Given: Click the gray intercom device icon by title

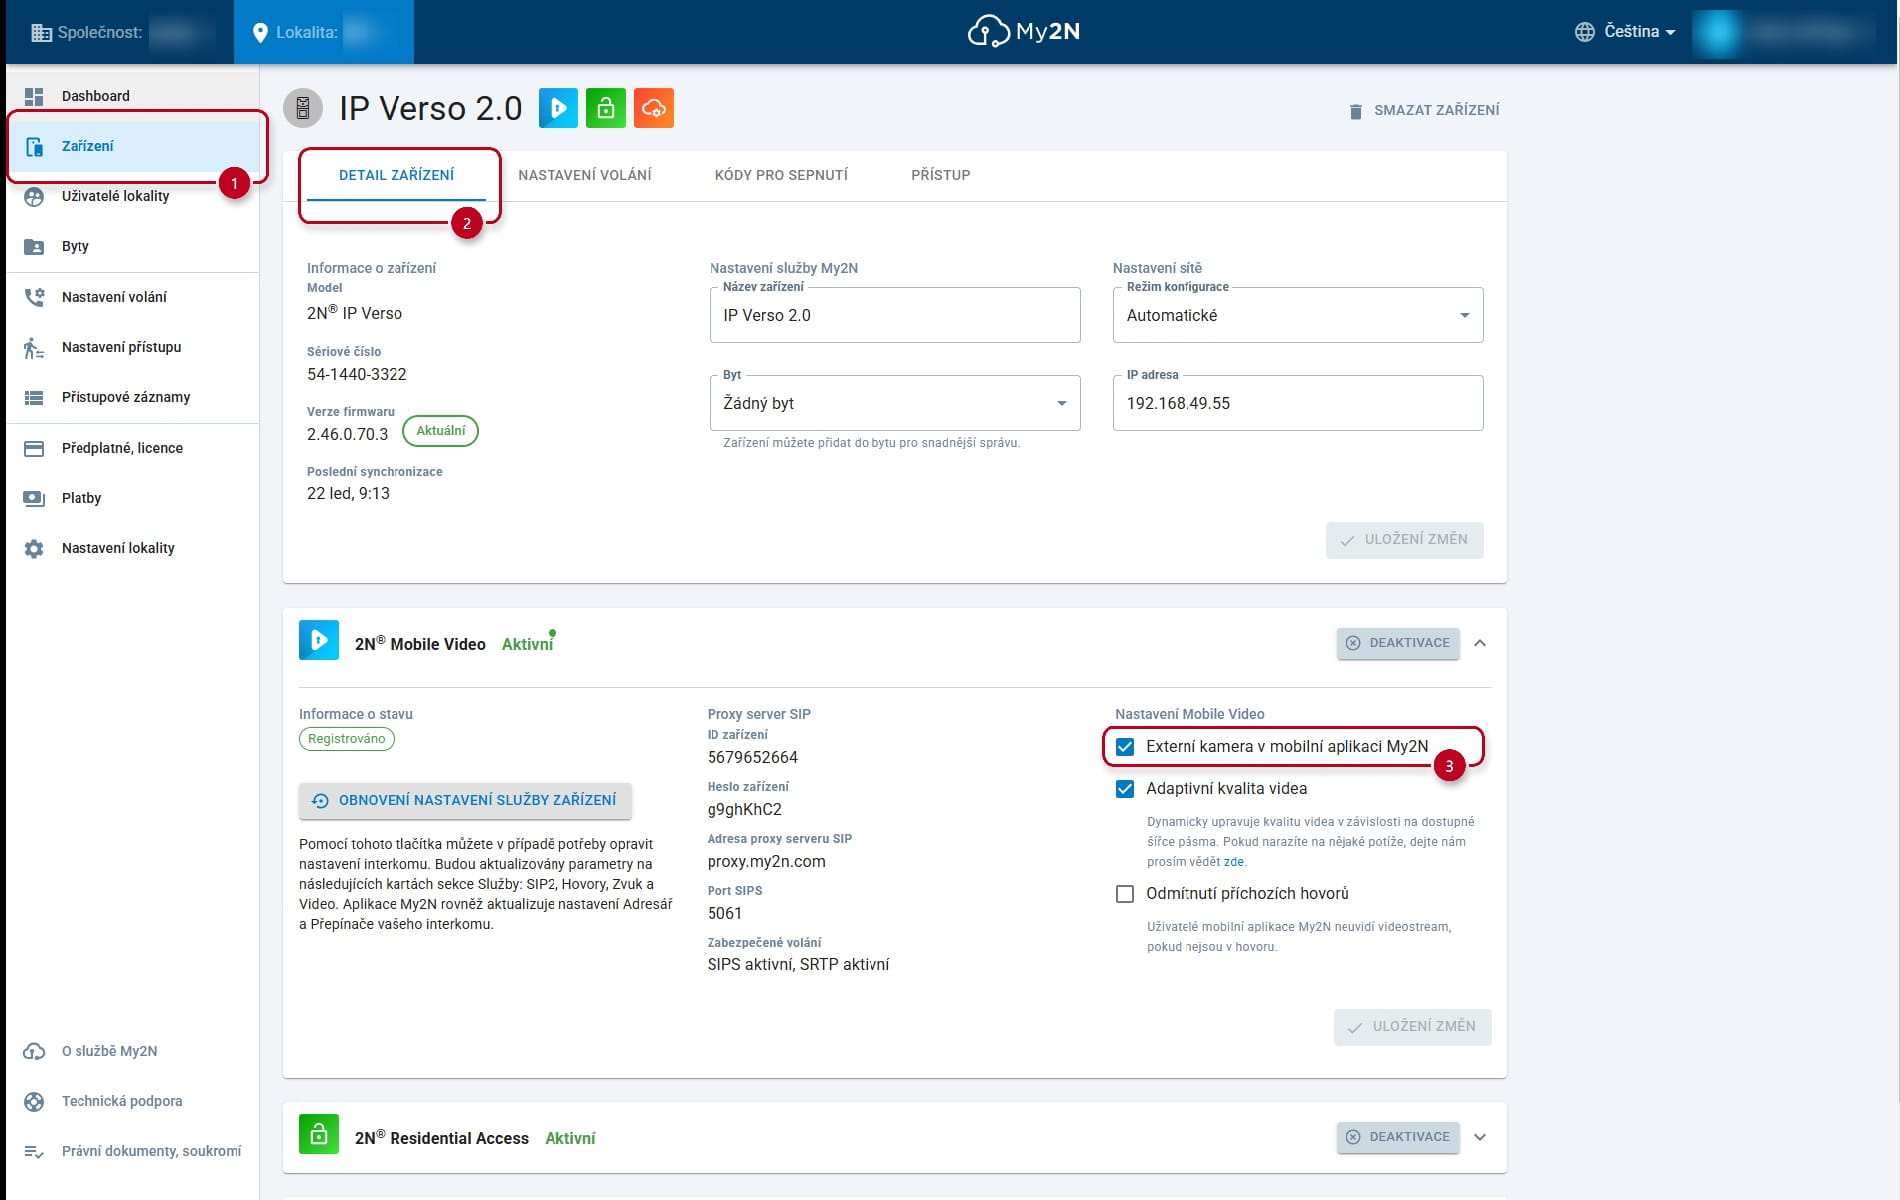Looking at the screenshot, I should pyautogui.click(x=303, y=108).
